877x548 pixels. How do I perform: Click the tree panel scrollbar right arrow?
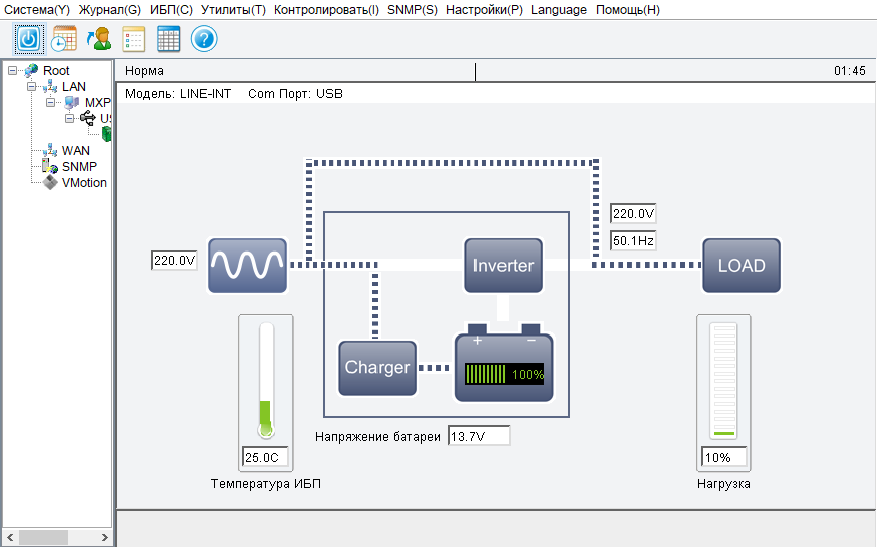(x=105, y=537)
